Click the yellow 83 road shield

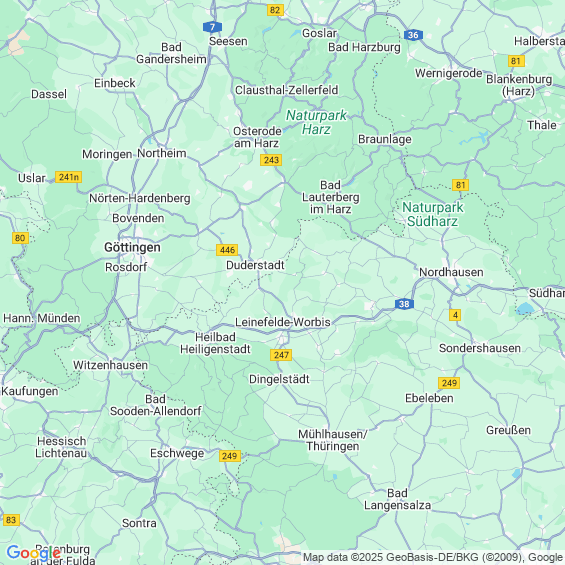[11, 520]
